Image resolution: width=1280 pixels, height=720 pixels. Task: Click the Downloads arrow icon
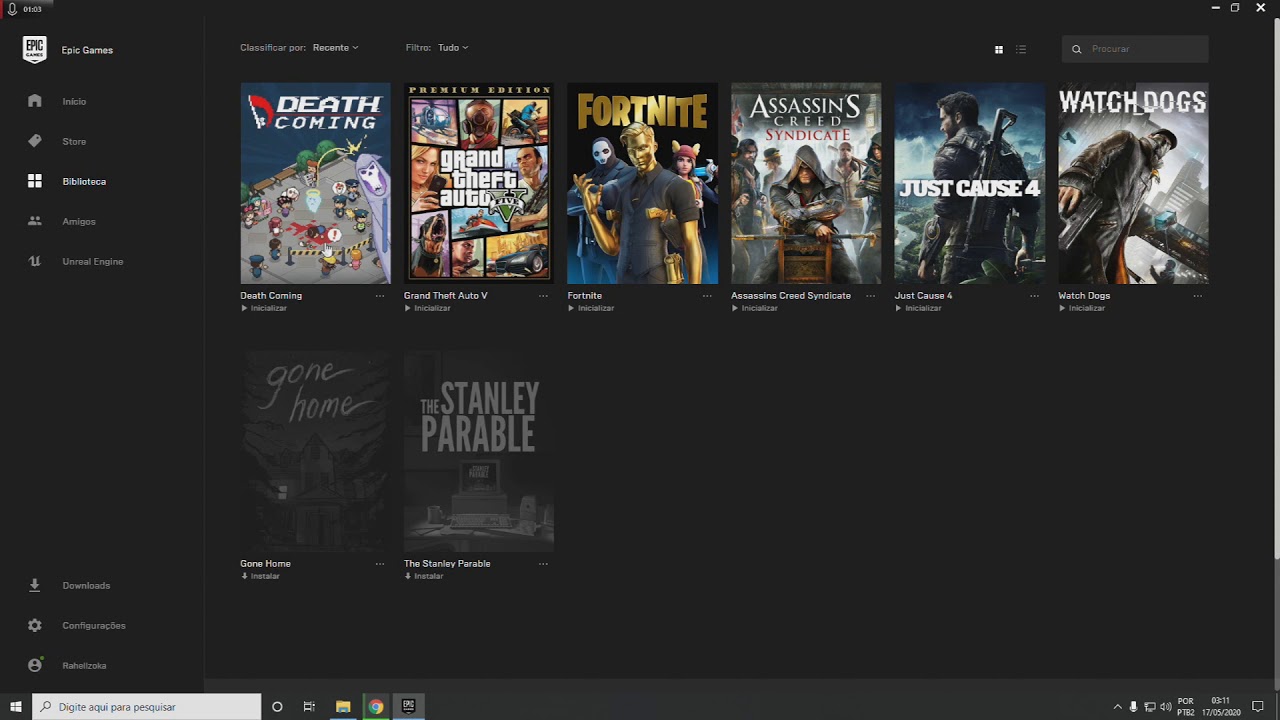[35, 585]
